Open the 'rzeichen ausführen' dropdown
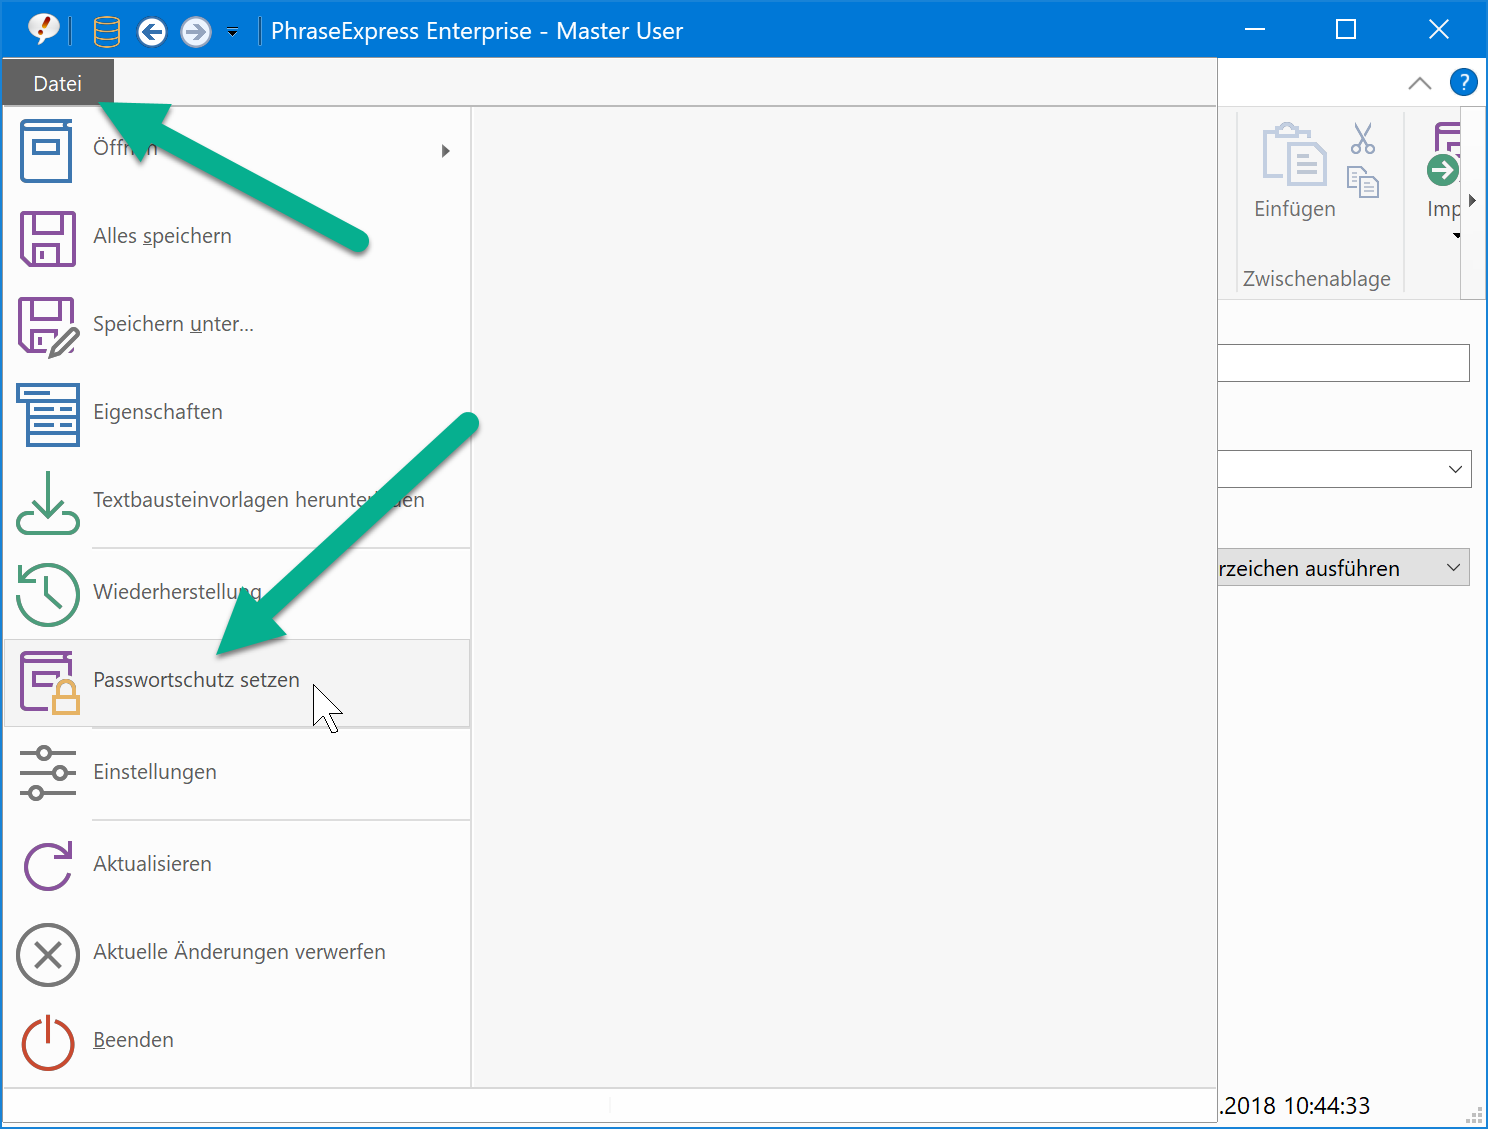 pos(1344,568)
